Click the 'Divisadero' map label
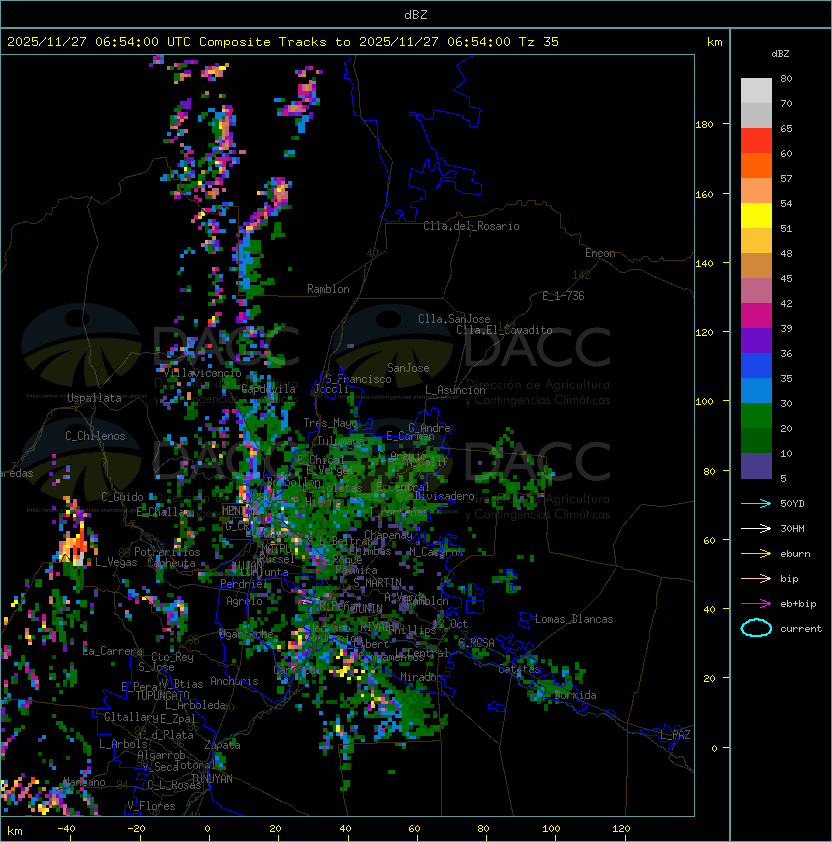832x842 pixels. [x=444, y=496]
